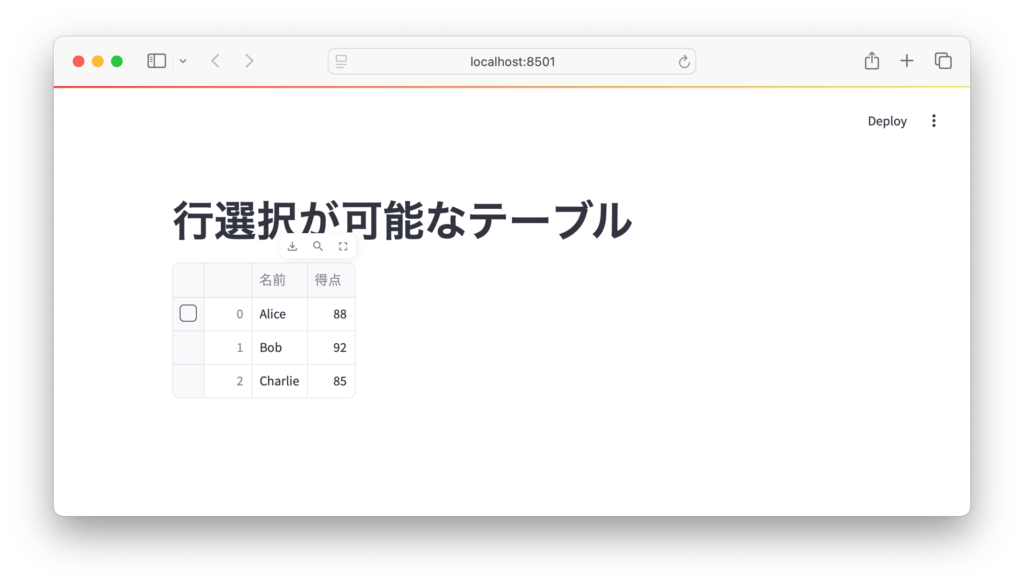Open the table search magnifier icon

(318, 246)
